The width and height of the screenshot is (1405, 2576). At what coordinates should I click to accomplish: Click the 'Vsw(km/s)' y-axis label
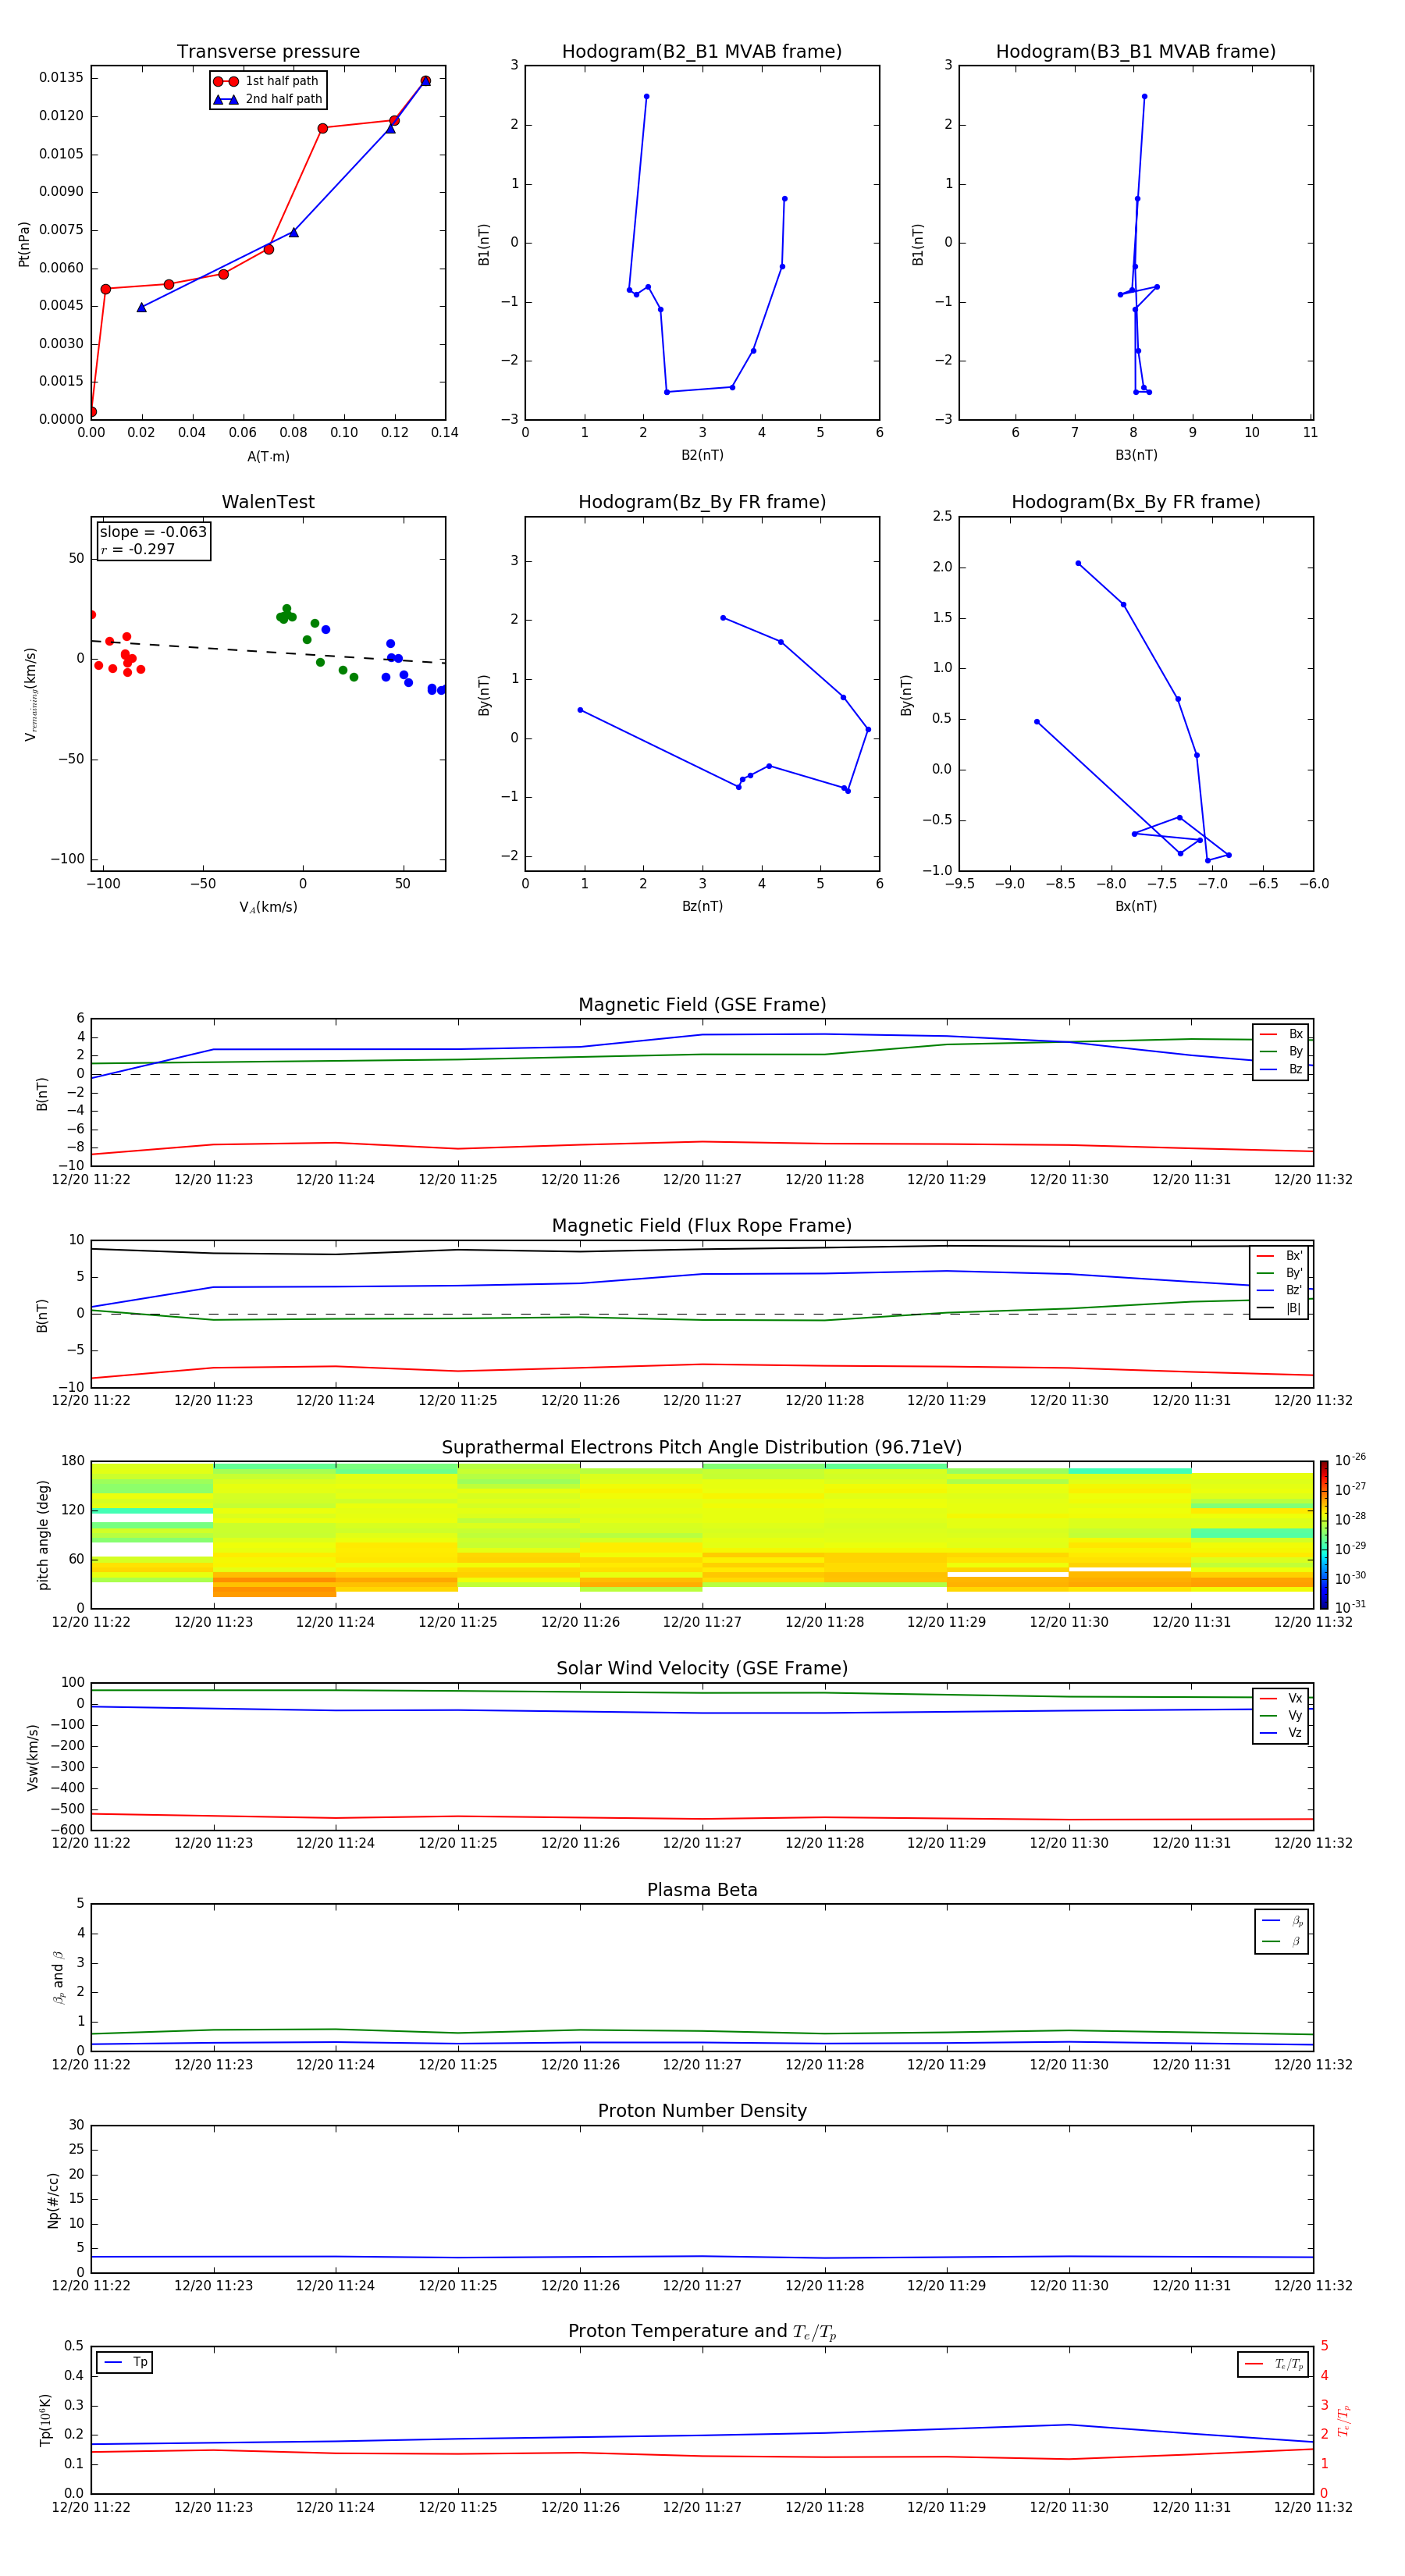click(x=33, y=1756)
